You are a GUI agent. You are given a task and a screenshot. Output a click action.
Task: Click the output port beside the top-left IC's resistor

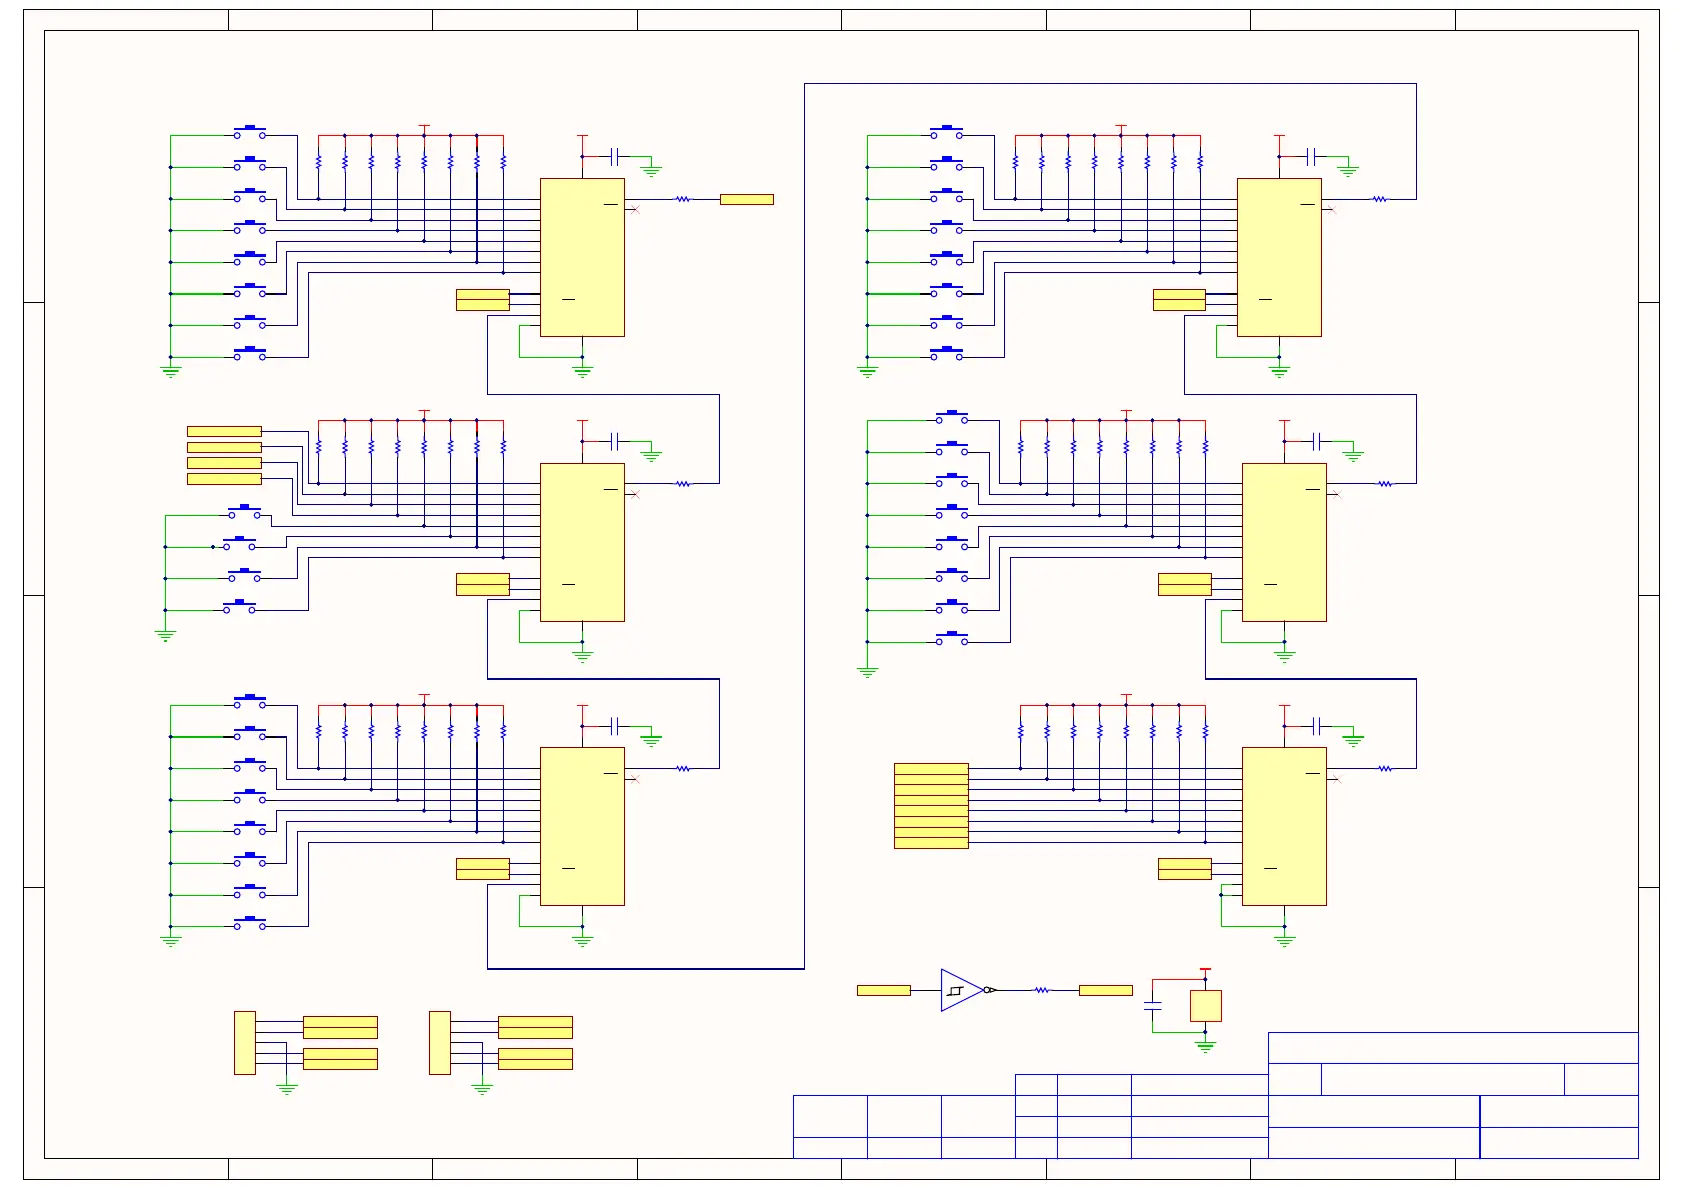tap(747, 199)
